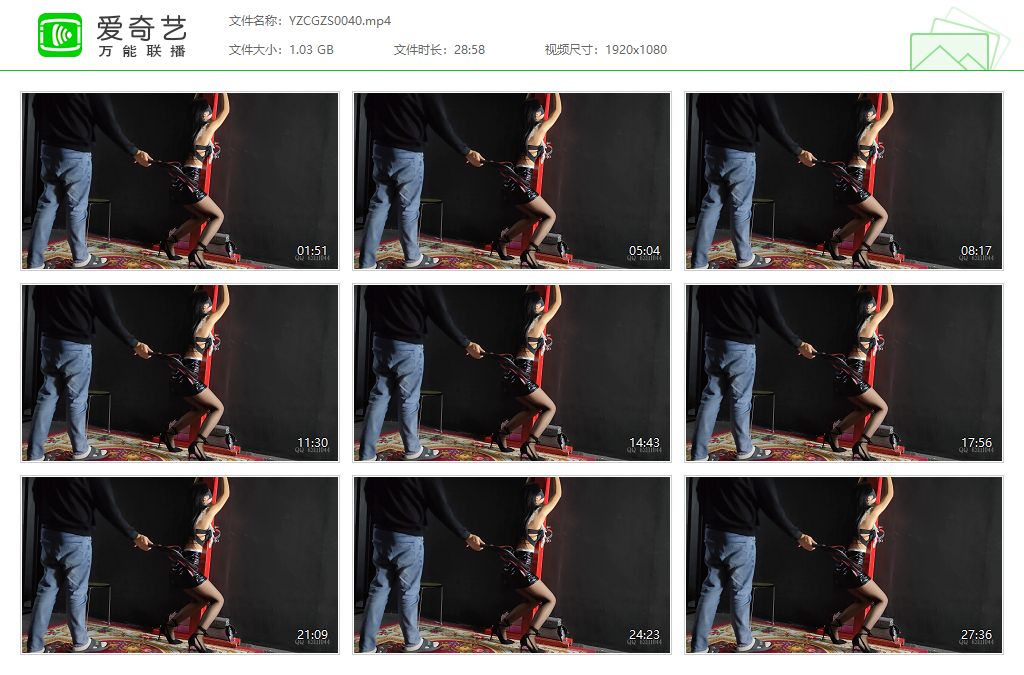Open the frame captured at 08:17

coord(843,181)
